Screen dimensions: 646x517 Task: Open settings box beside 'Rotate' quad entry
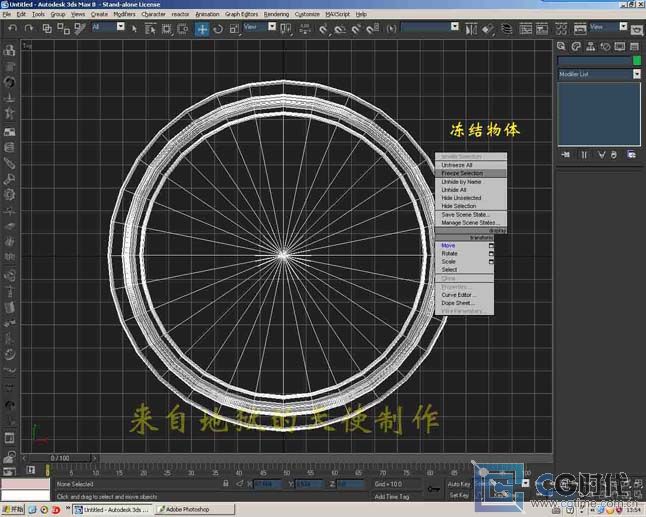point(491,253)
